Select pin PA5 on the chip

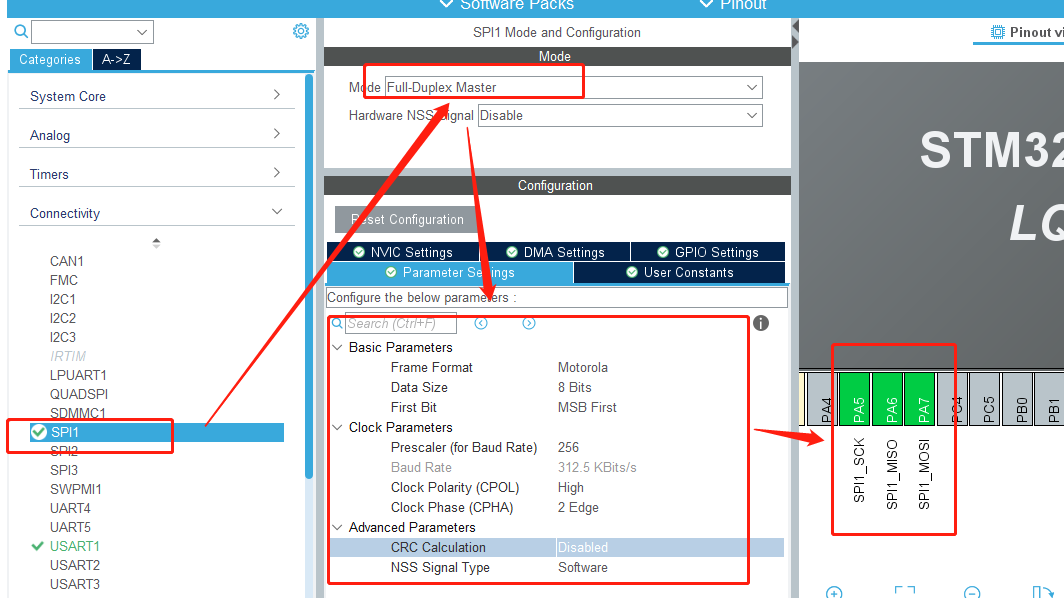click(x=855, y=399)
